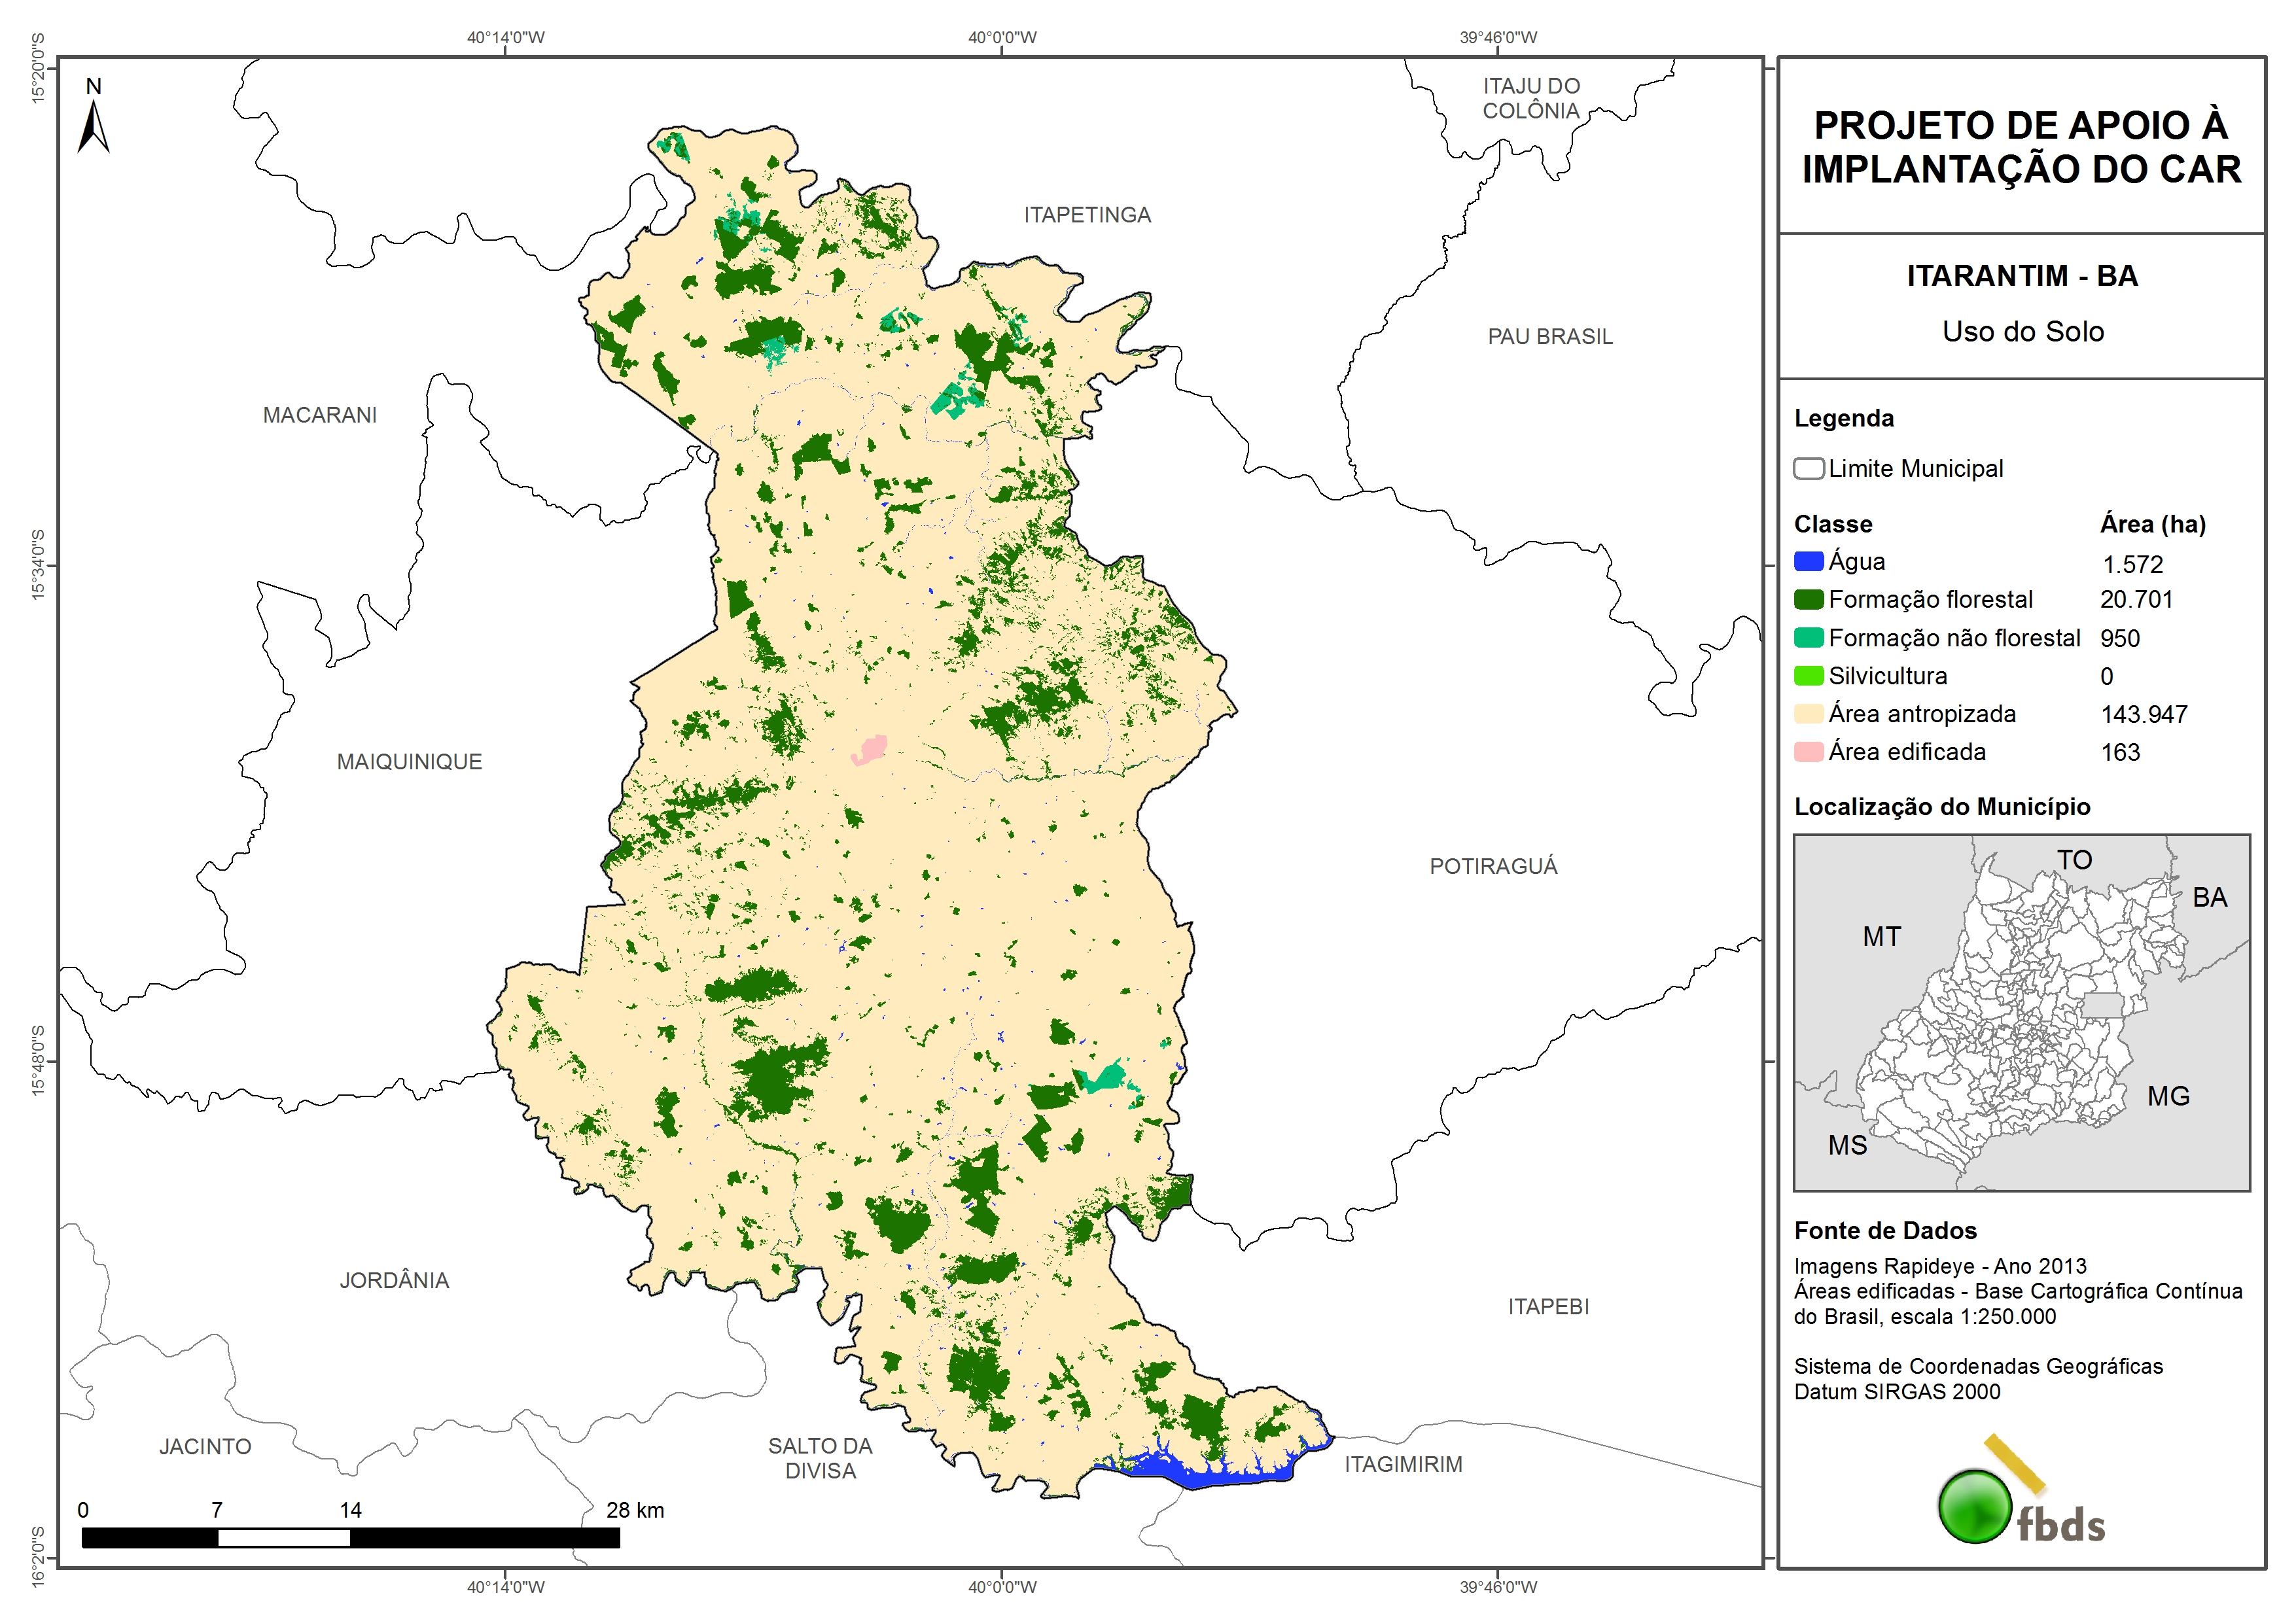This screenshot has height=1623, width=2296.
Task: Click the black and white scale bar
Action: pyautogui.click(x=350, y=1537)
